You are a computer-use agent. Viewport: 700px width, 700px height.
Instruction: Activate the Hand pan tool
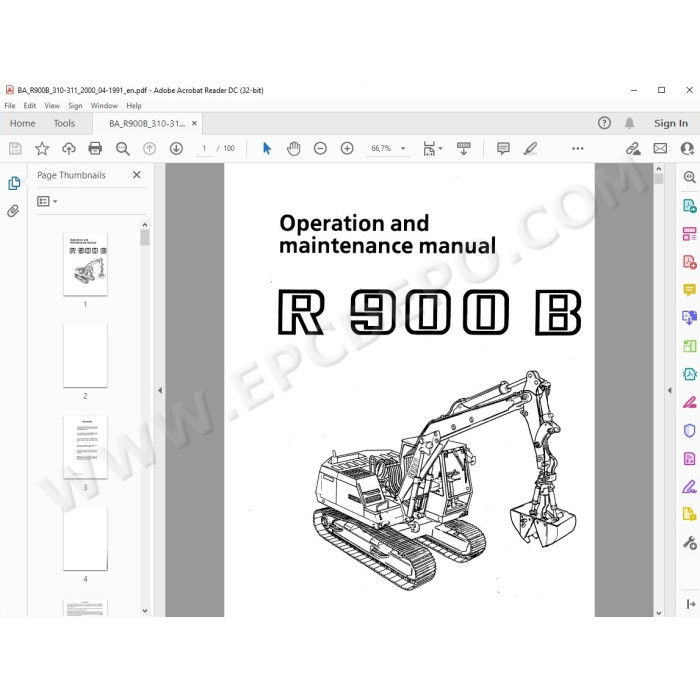(293, 148)
